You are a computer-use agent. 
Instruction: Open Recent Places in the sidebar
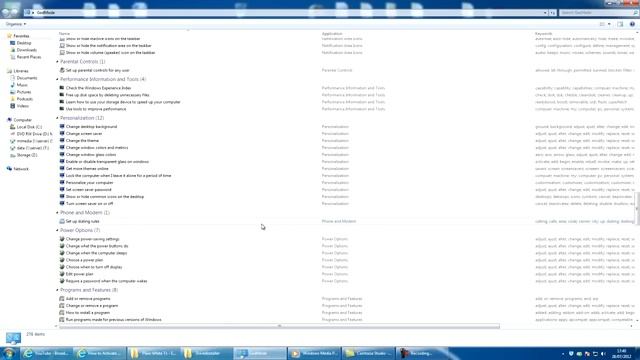click(x=29, y=57)
